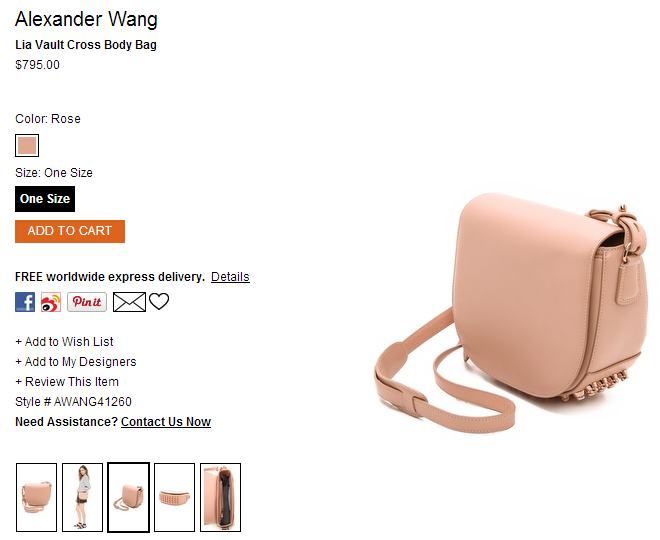The width and height of the screenshot is (660, 540).
Task: Email this item using the envelope icon
Action: pos(129,302)
